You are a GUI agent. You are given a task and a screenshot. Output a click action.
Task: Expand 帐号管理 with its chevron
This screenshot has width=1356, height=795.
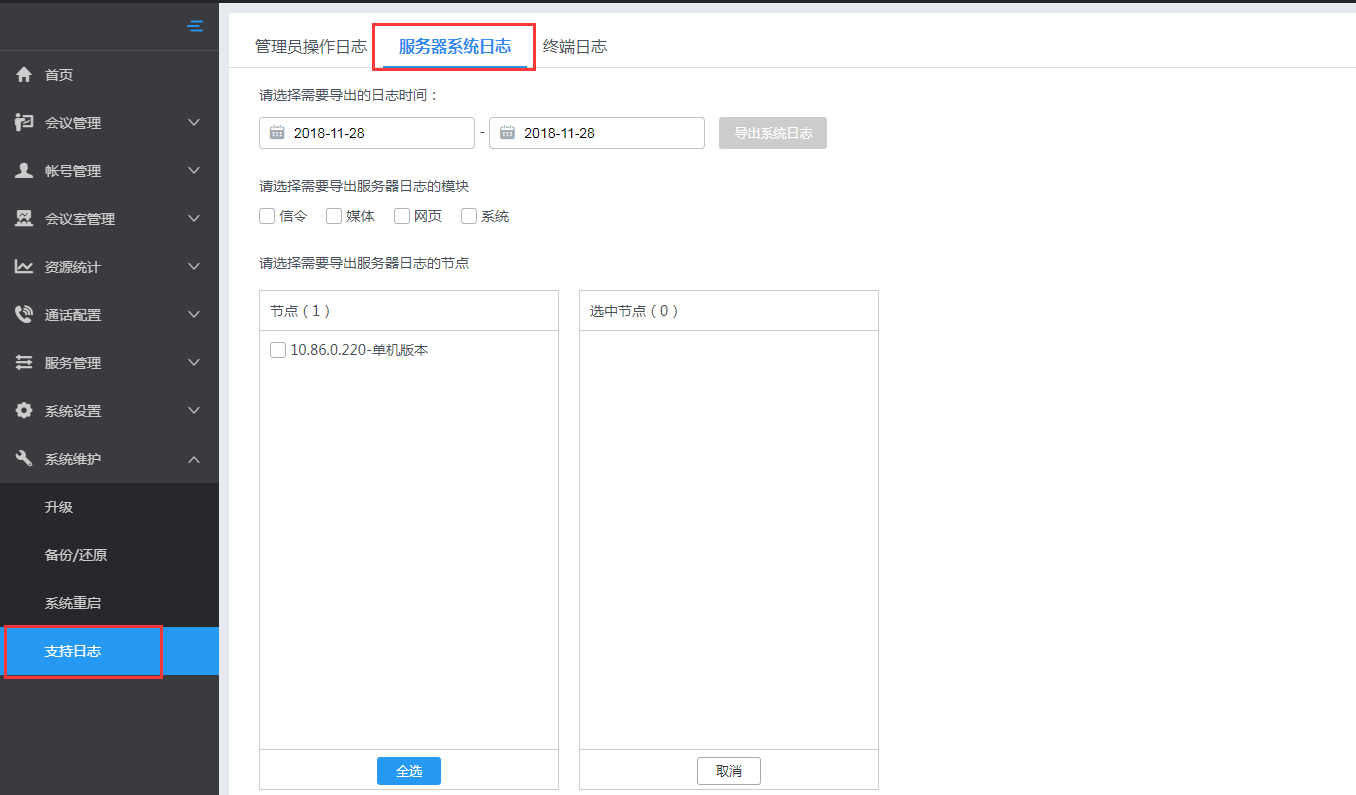coord(194,170)
